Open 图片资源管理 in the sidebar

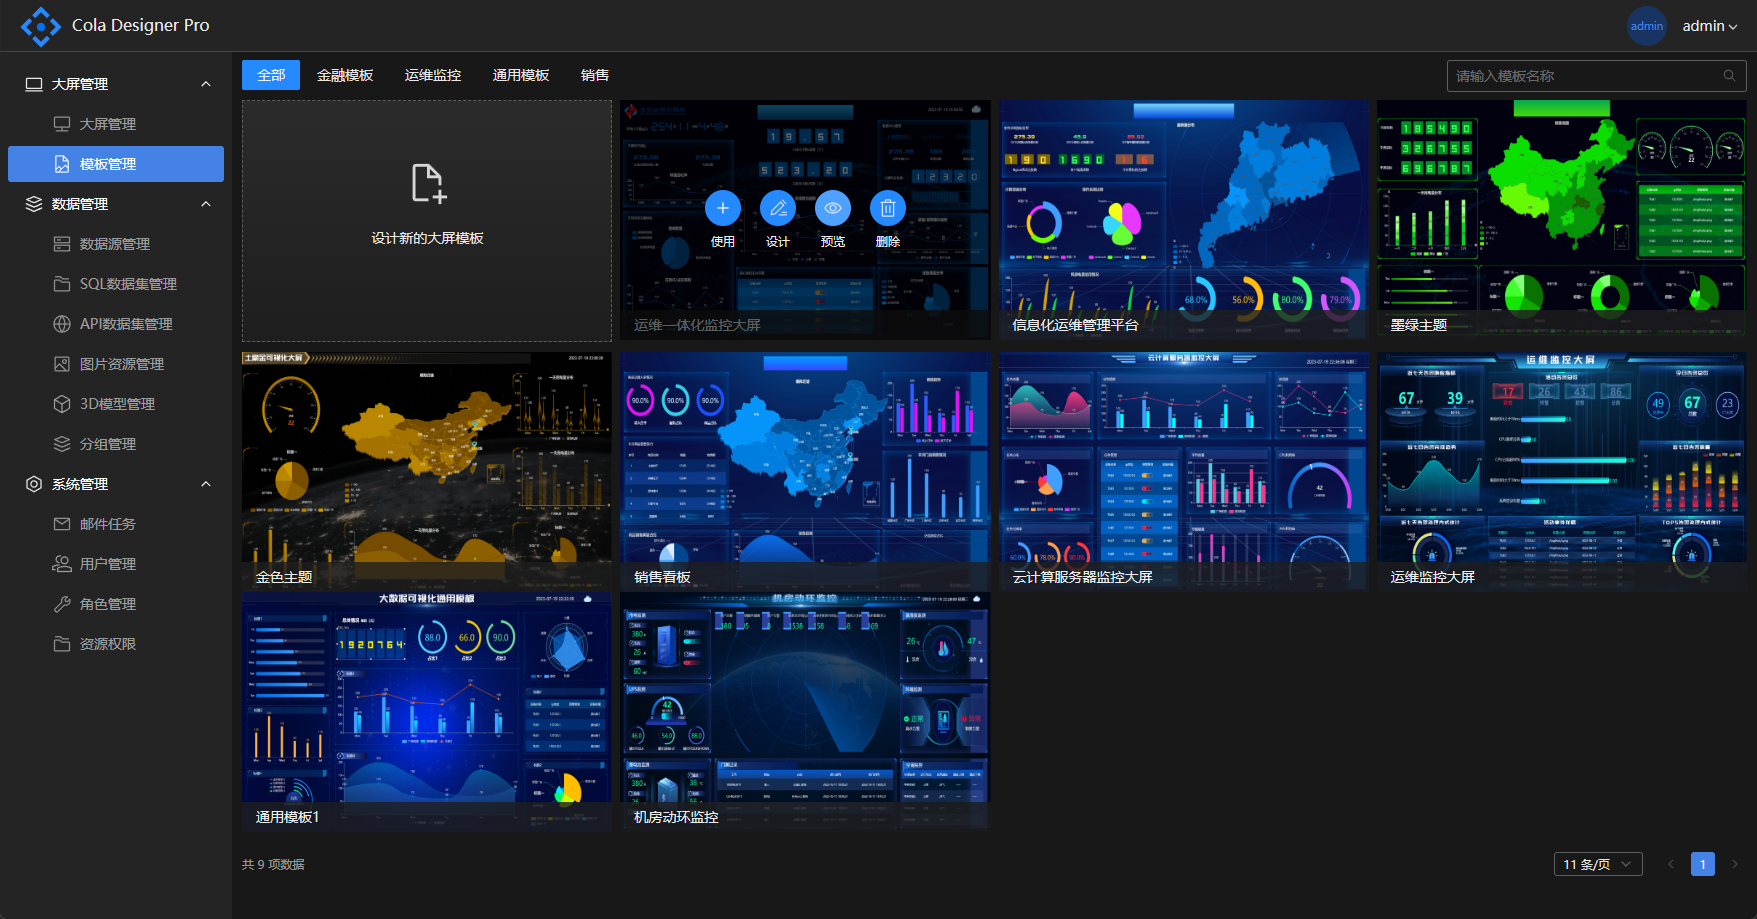(121, 364)
